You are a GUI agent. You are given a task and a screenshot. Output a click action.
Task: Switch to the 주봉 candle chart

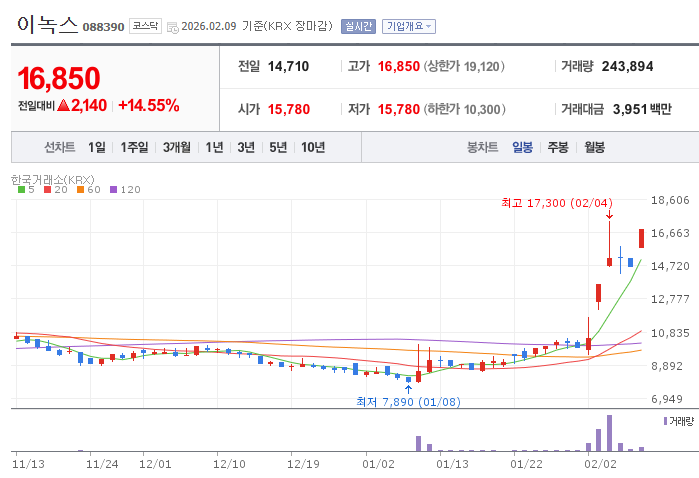[x=558, y=147]
